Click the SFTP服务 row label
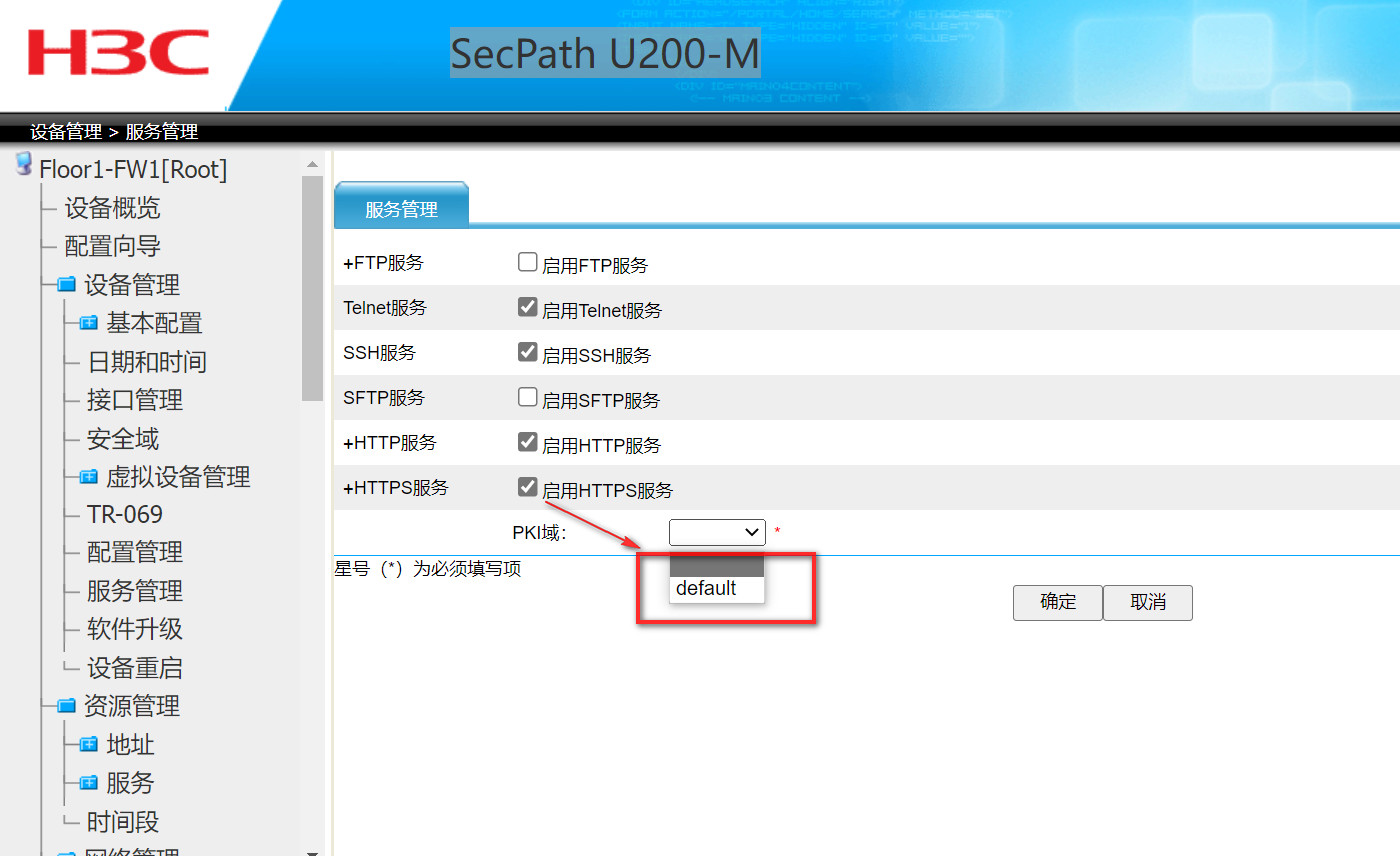 coord(383,398)
